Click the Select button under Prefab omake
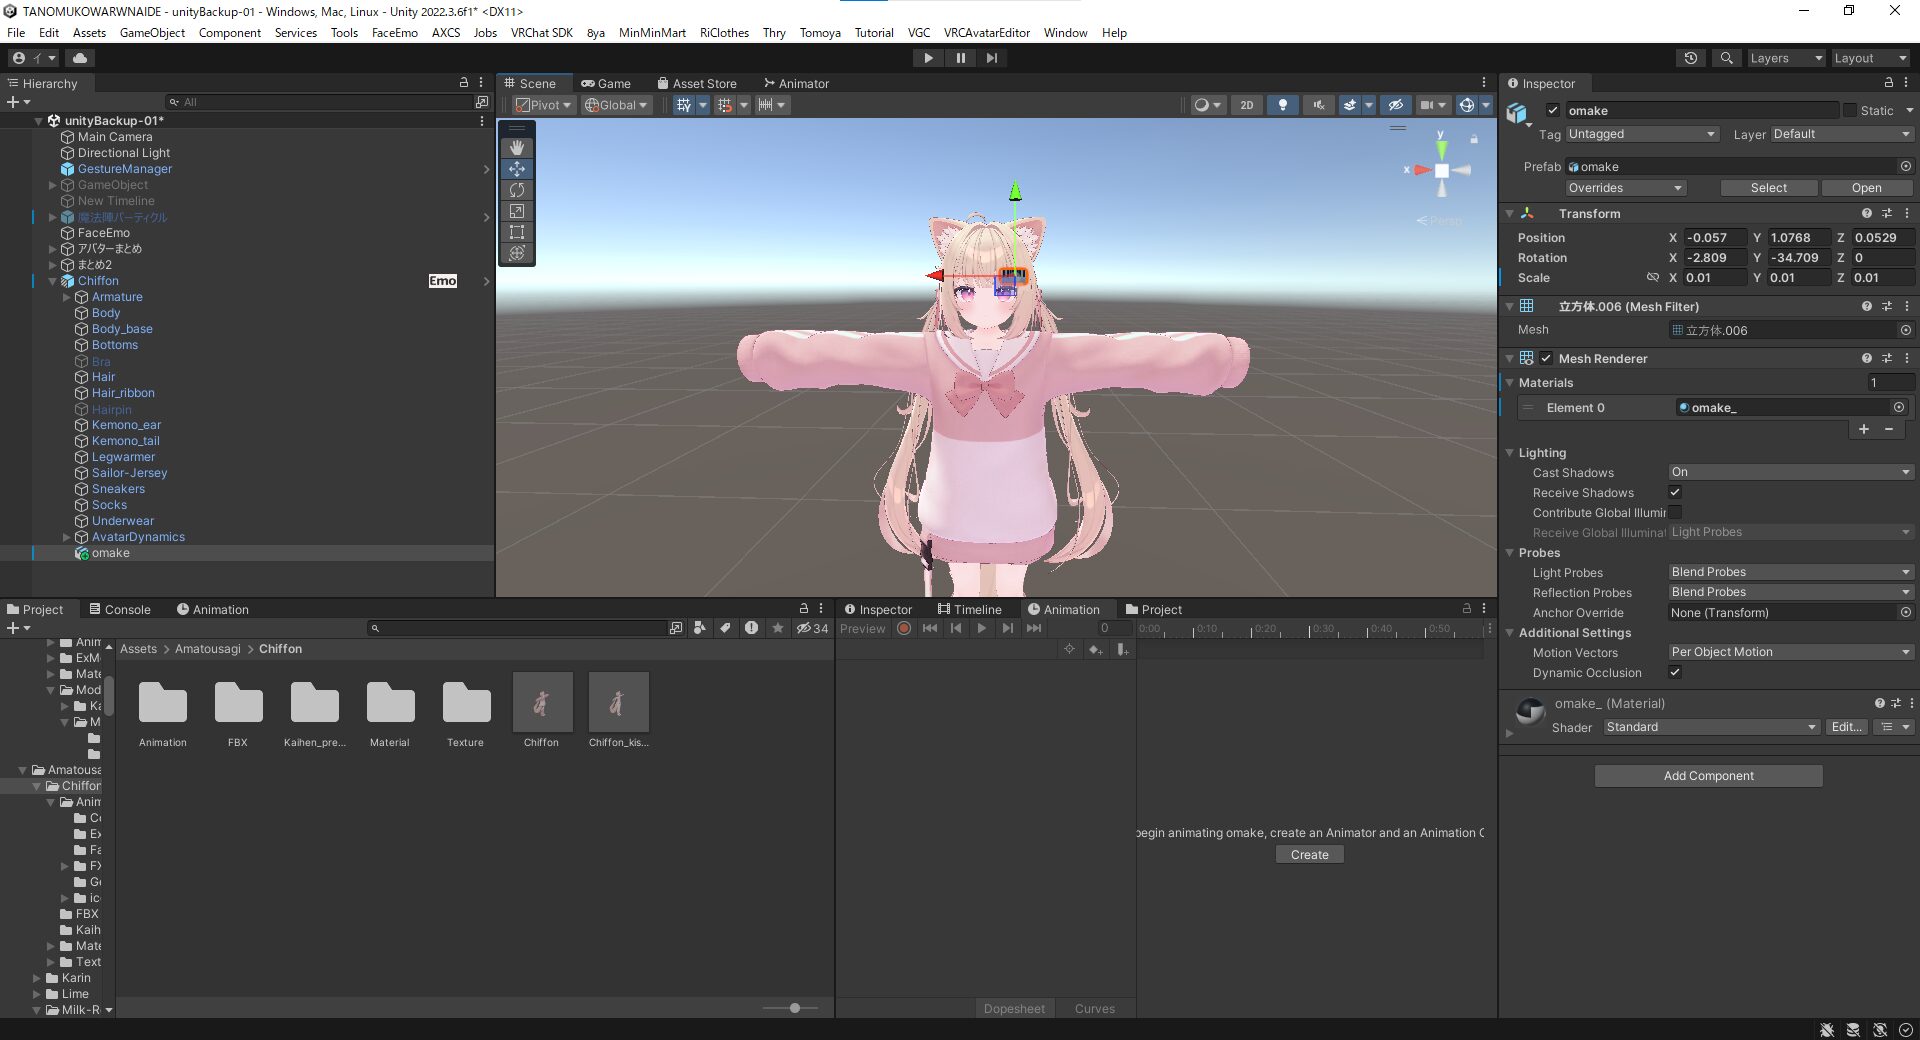The height and width of the screenshot is (1040, 1920). (x=1769, y=188)
